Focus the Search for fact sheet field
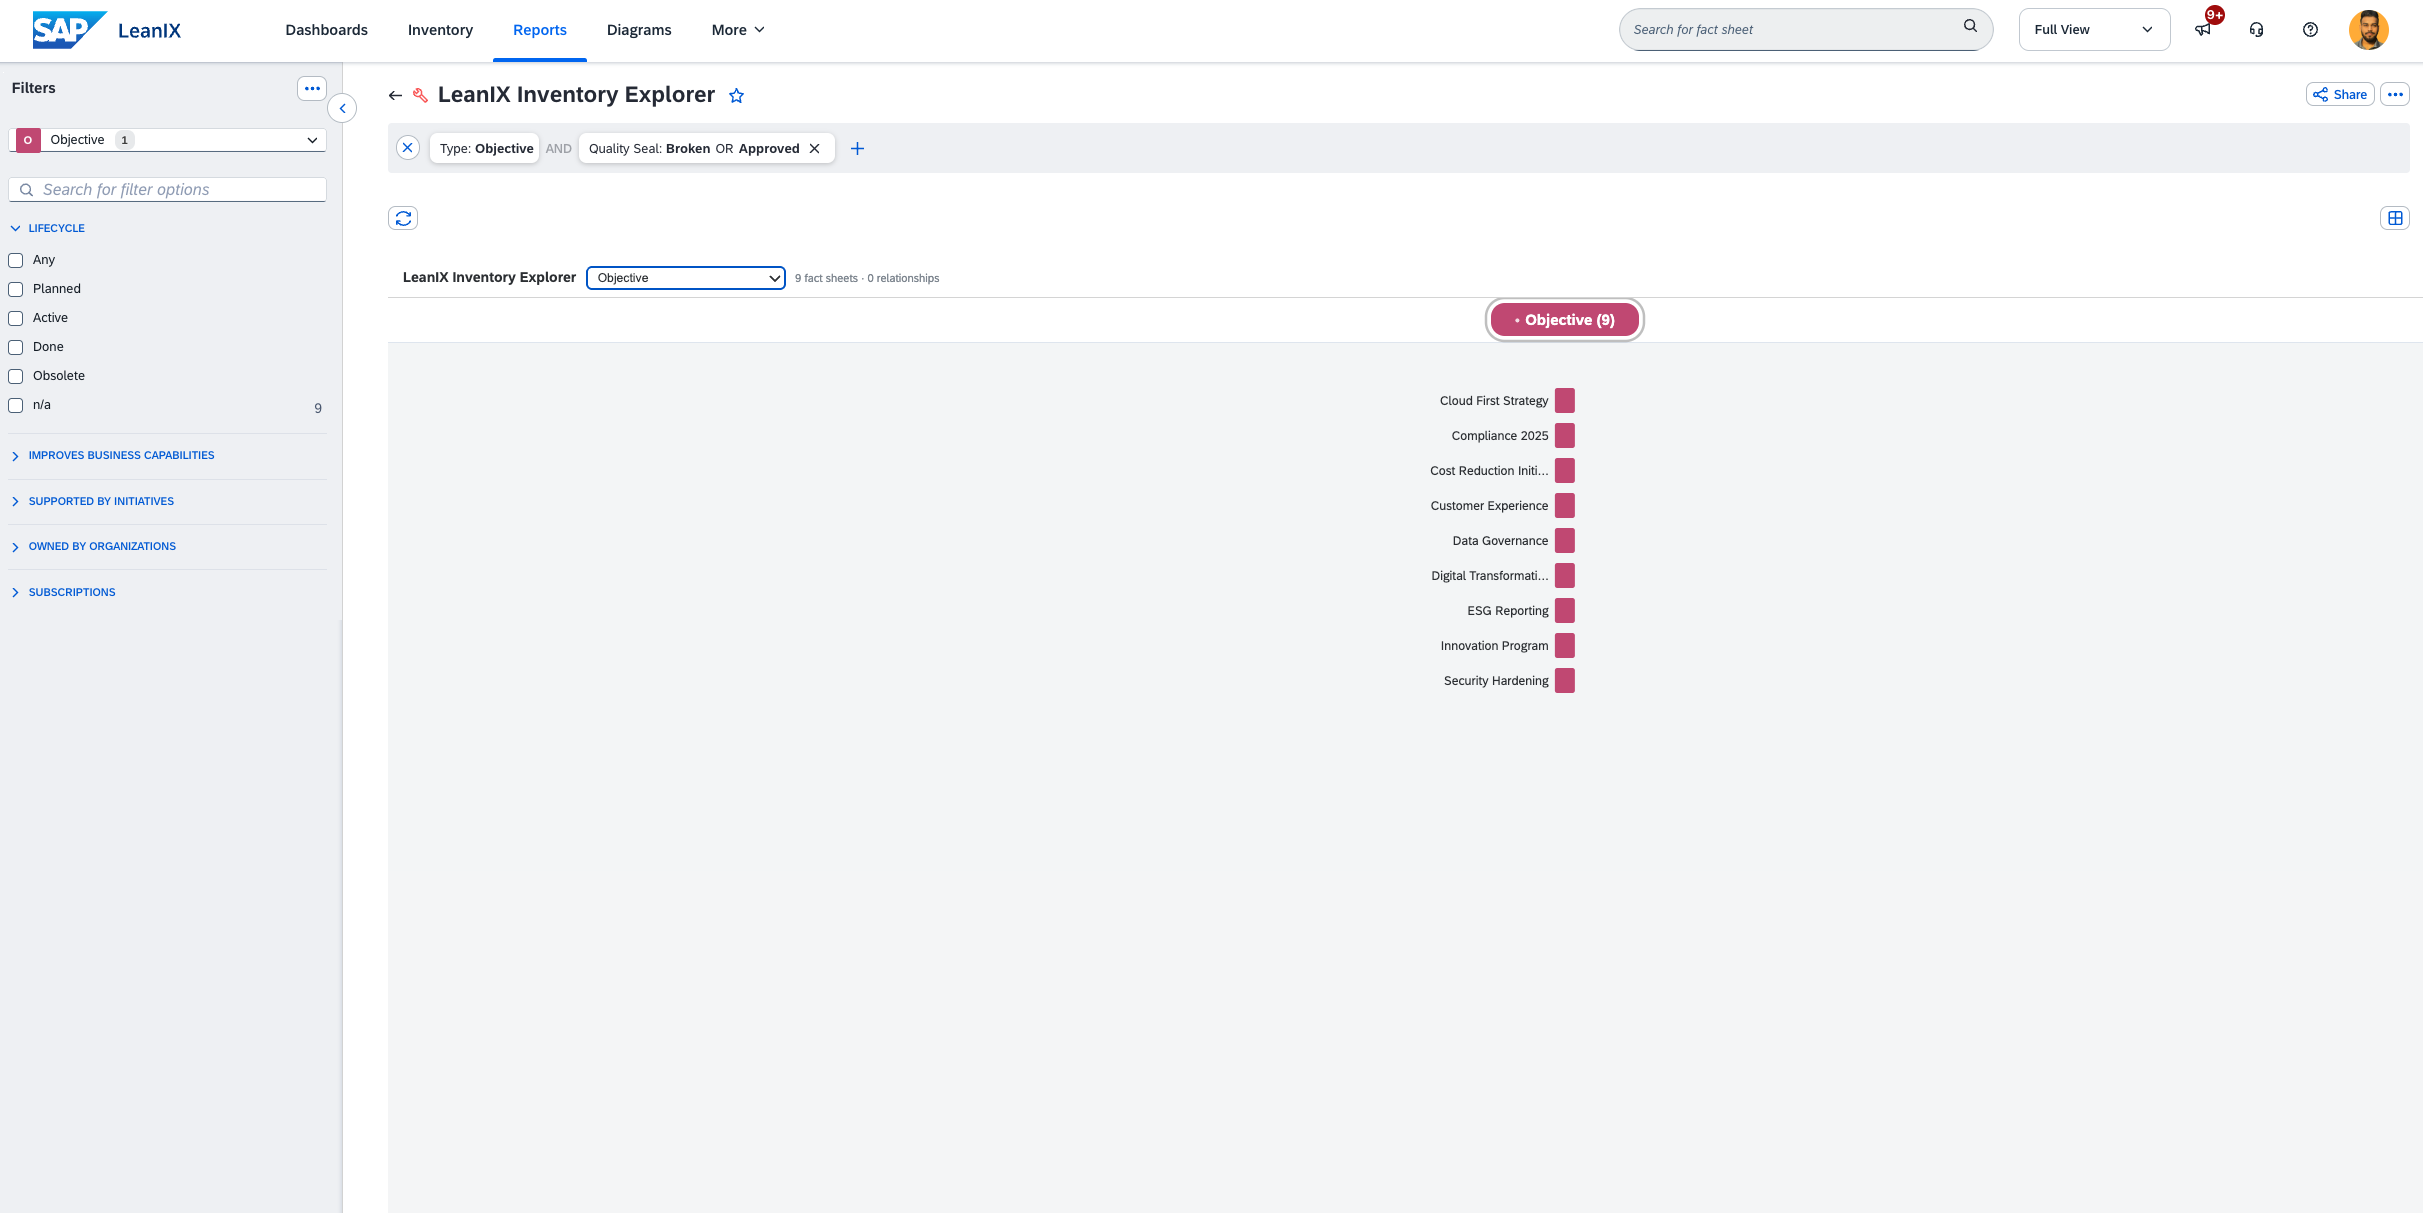 coord(1806,29)
